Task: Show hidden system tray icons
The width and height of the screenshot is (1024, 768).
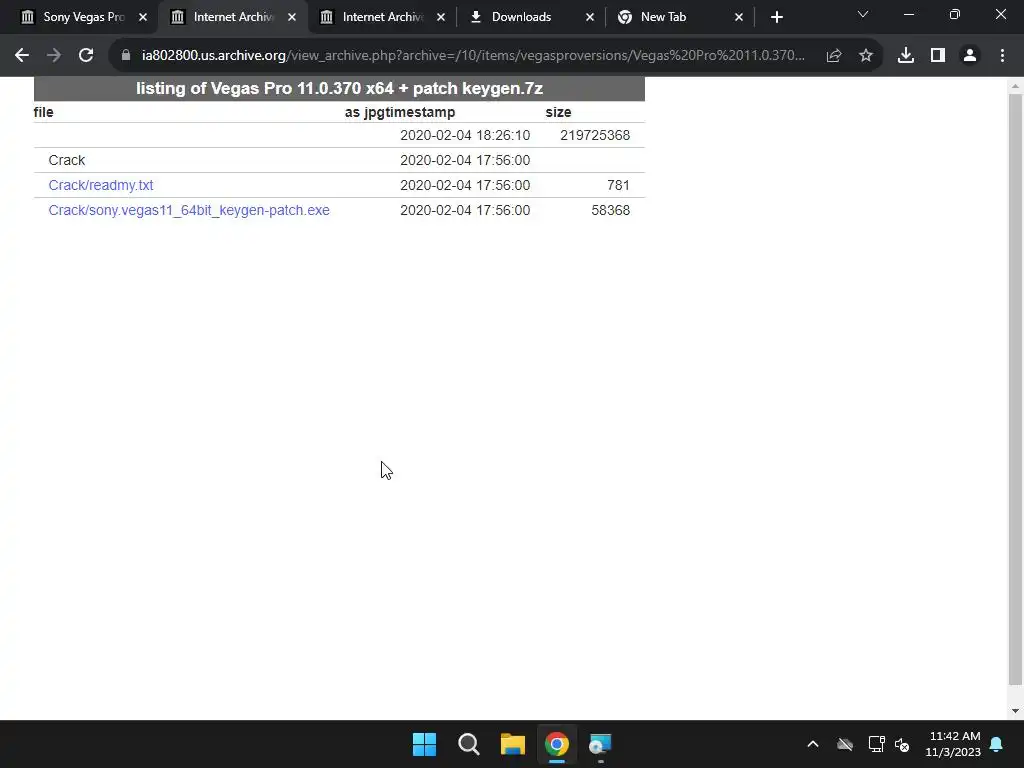Action: click(x=813, y=744)
